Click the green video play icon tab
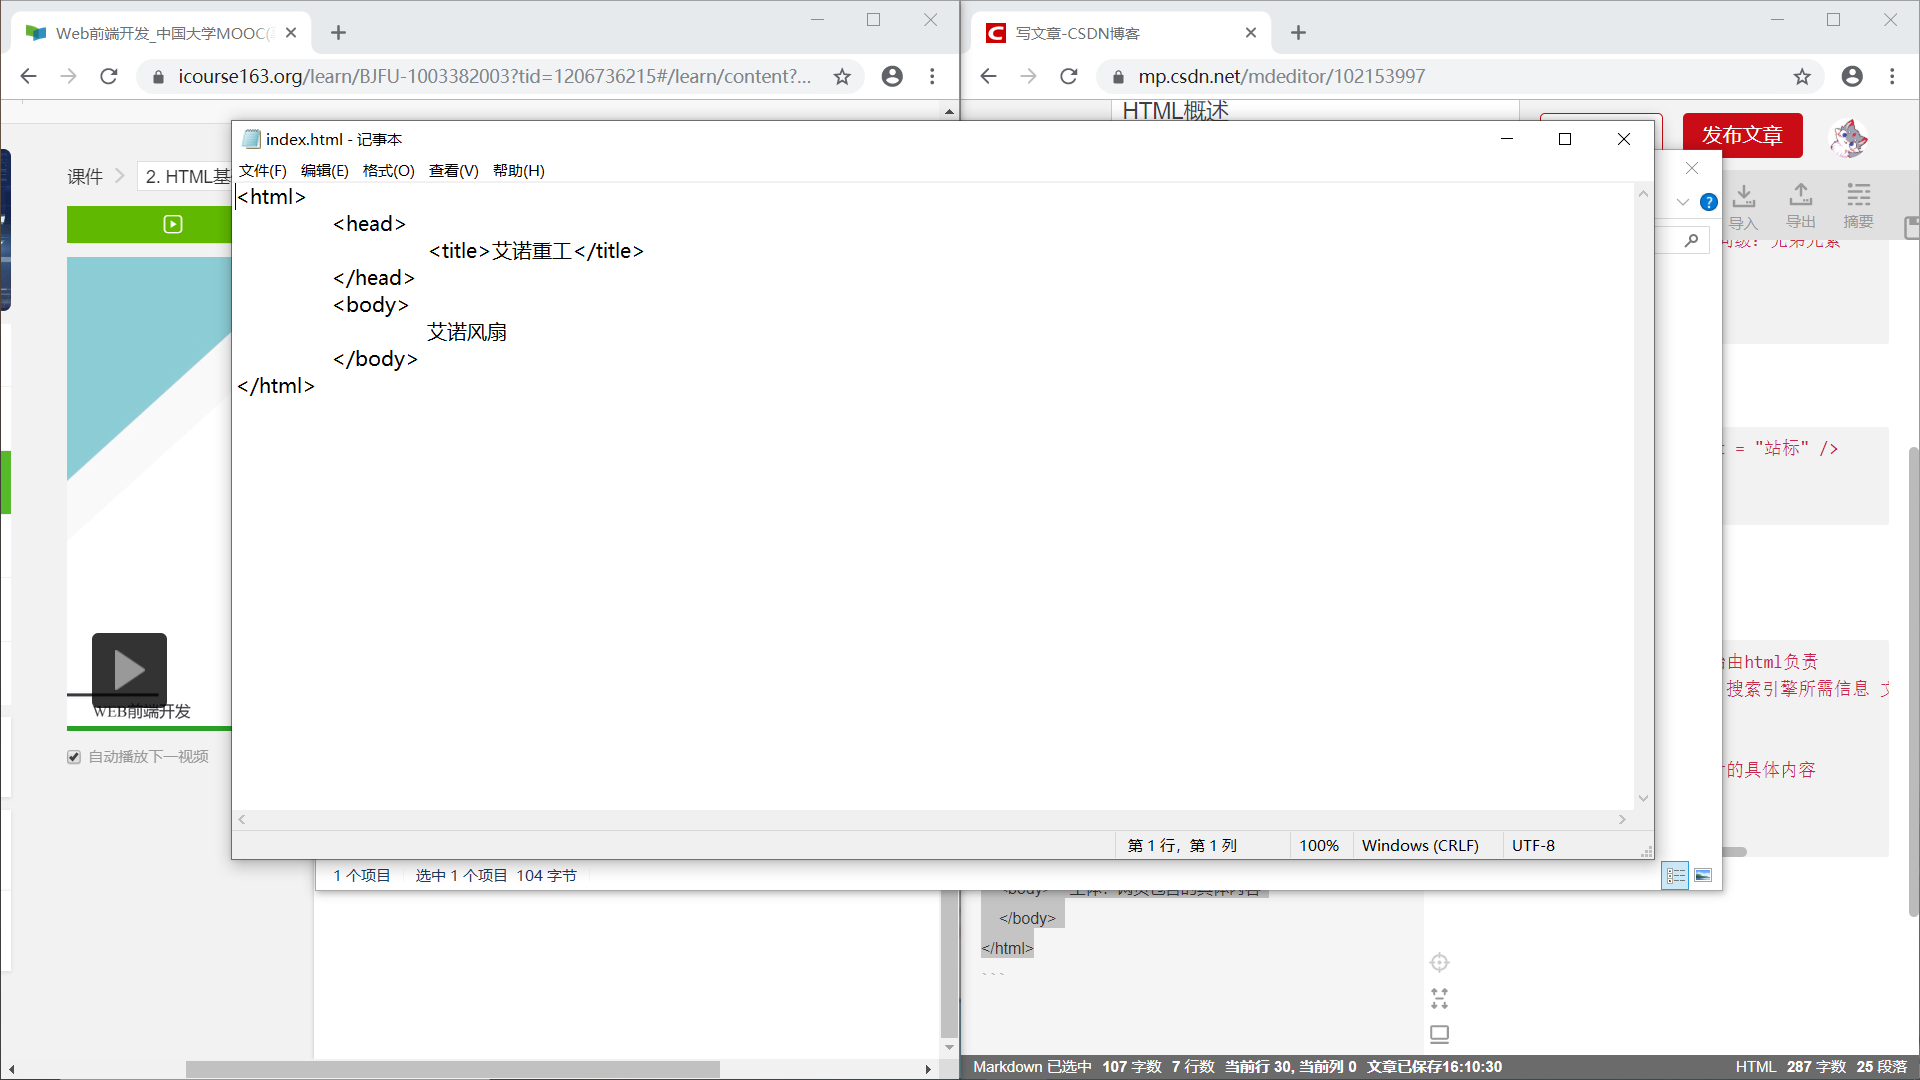The width and height of the screenshot is (1920, 1080). [x=173, y=224]
